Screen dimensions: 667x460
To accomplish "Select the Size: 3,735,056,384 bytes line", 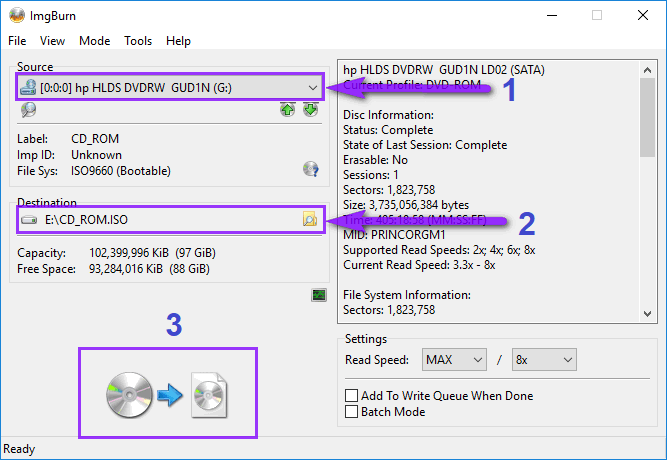I will (406, 205).
